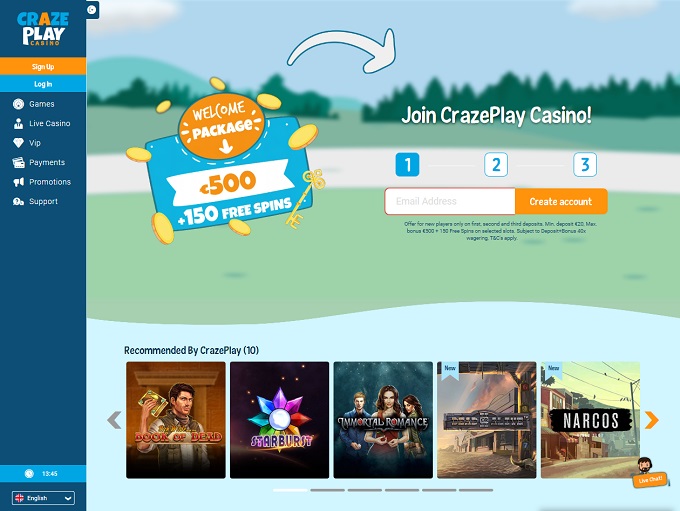
Task: Select registration step 2
Action: (x=496, y=165)
